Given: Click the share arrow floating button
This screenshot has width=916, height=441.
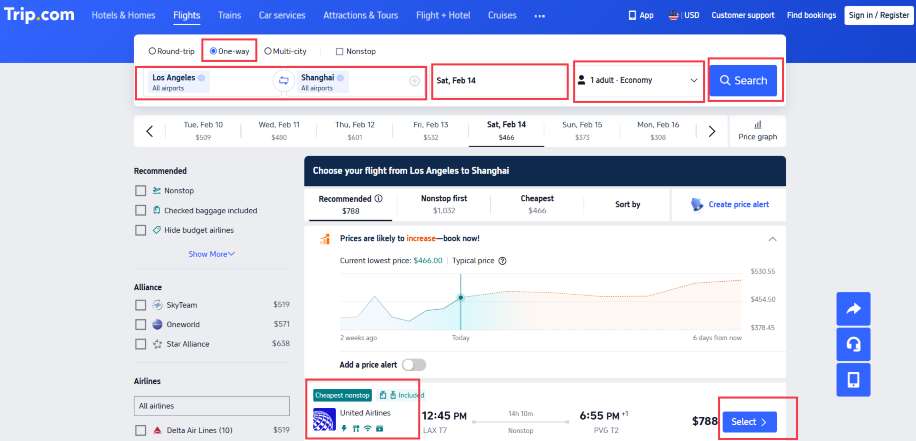Looking at the screenshot, I should point(853,309).
